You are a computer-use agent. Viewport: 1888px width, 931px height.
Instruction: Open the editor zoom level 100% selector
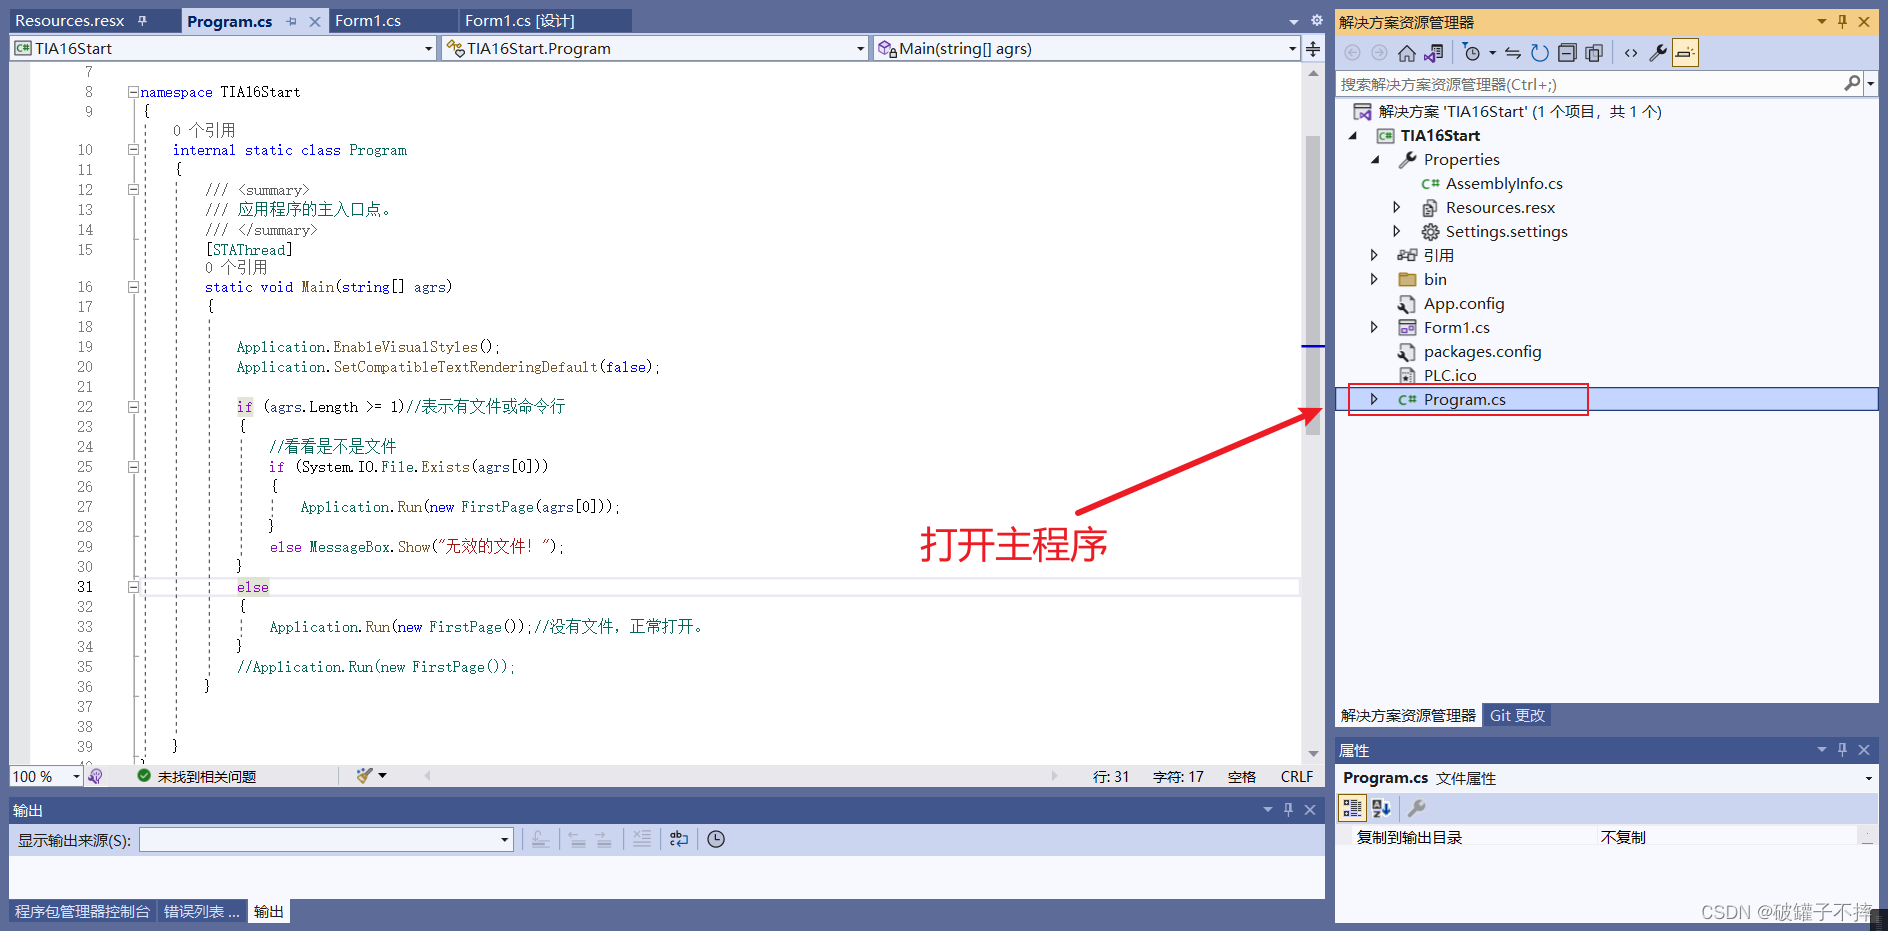[x=44, y=776]
